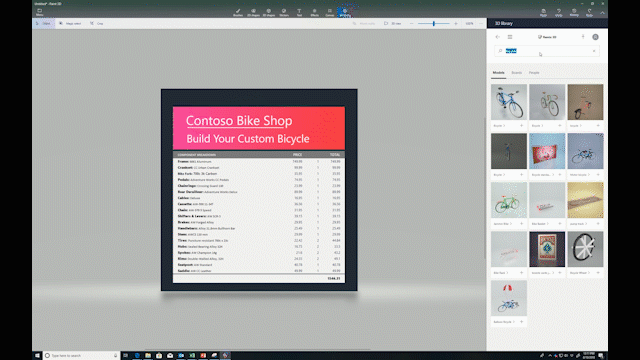
Task: Select the Motor bicycle thumbnail
Action: coord(585,151)
